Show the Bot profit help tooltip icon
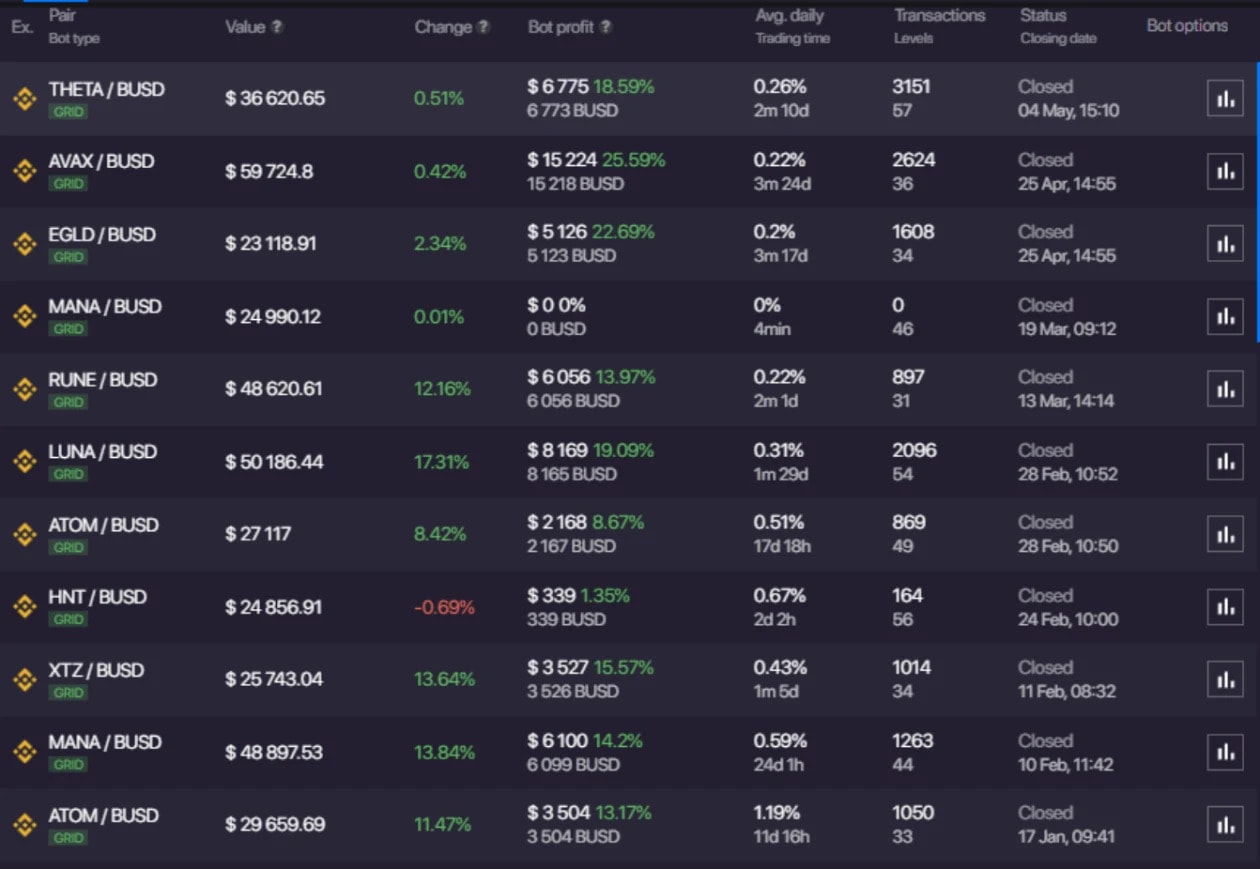The height and width of the screenshot is (869, 1260). click(606, 27)
